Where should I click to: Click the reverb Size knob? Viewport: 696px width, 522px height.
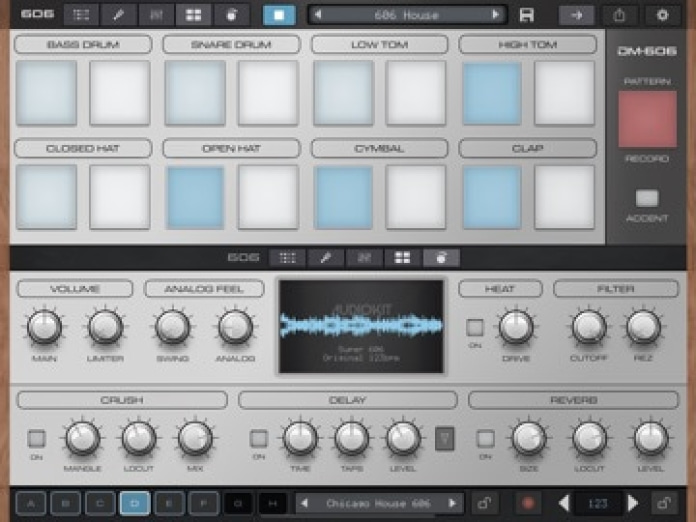pyautogui.click(x=529, y=438)
